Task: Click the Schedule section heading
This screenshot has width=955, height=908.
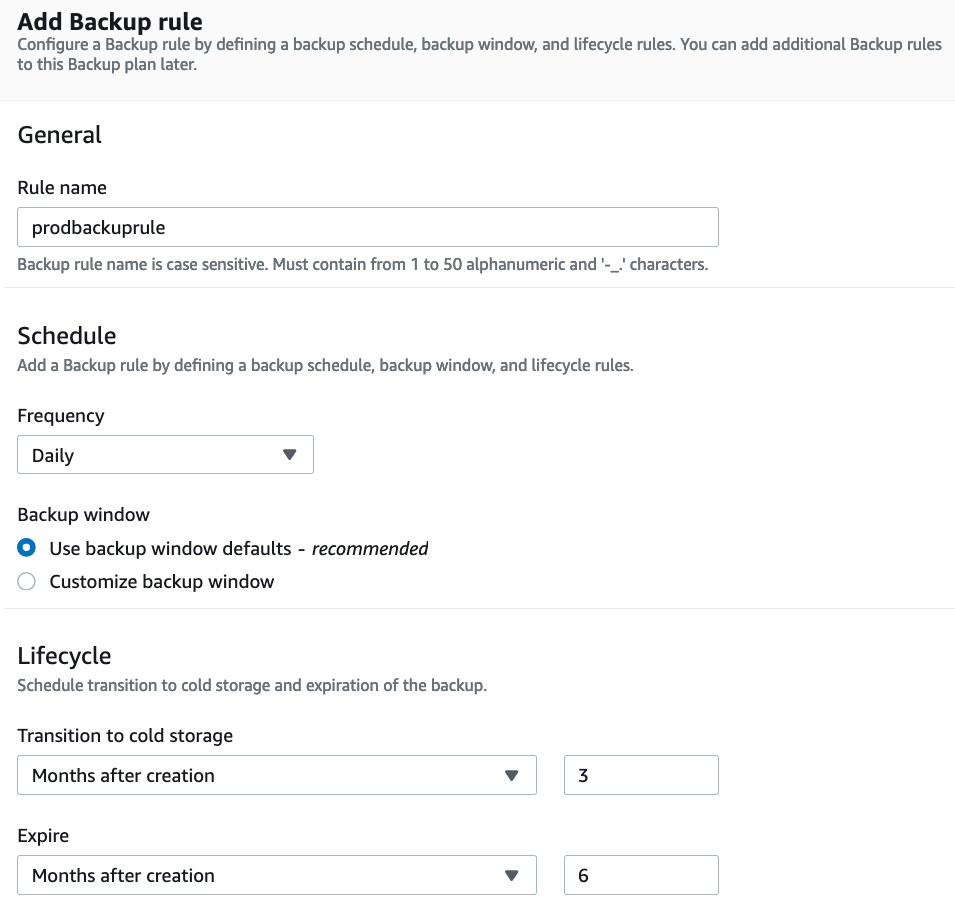Action: click(x=67, y=336)
